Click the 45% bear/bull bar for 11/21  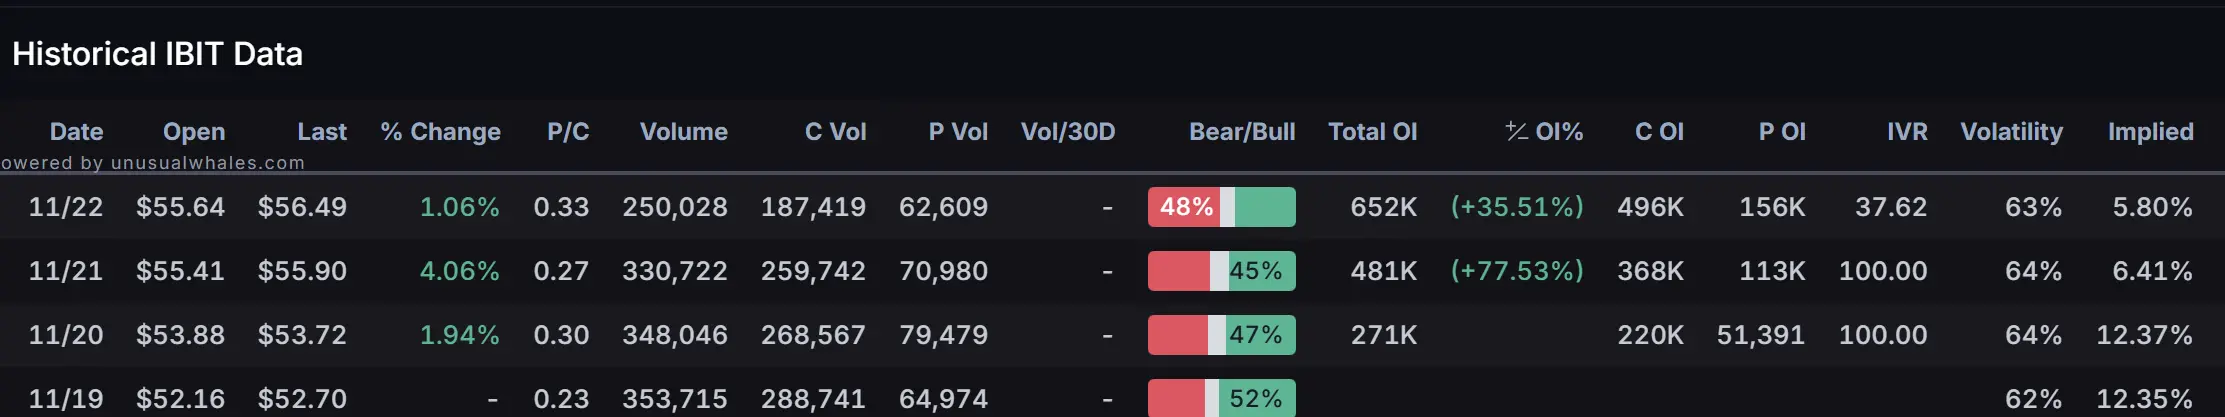coord(1221,271)
